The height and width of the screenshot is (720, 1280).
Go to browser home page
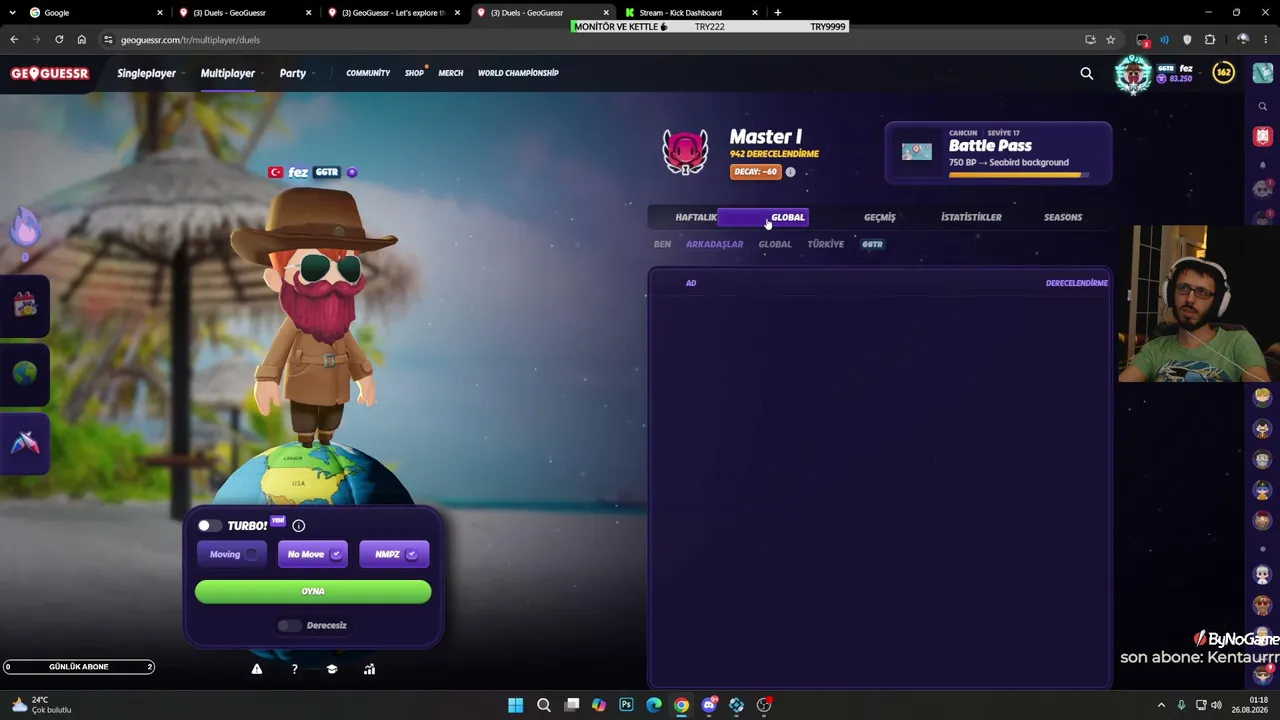[82, 40]
